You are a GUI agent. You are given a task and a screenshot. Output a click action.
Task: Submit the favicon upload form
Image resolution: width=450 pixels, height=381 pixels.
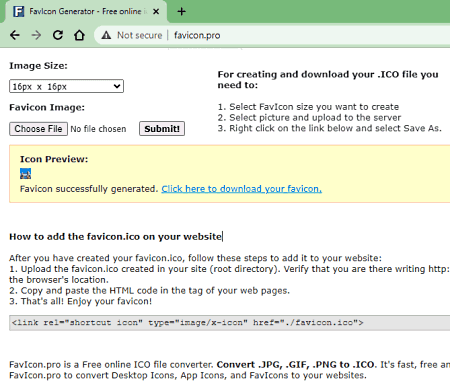pyautogui.click(x=162, y=129)
